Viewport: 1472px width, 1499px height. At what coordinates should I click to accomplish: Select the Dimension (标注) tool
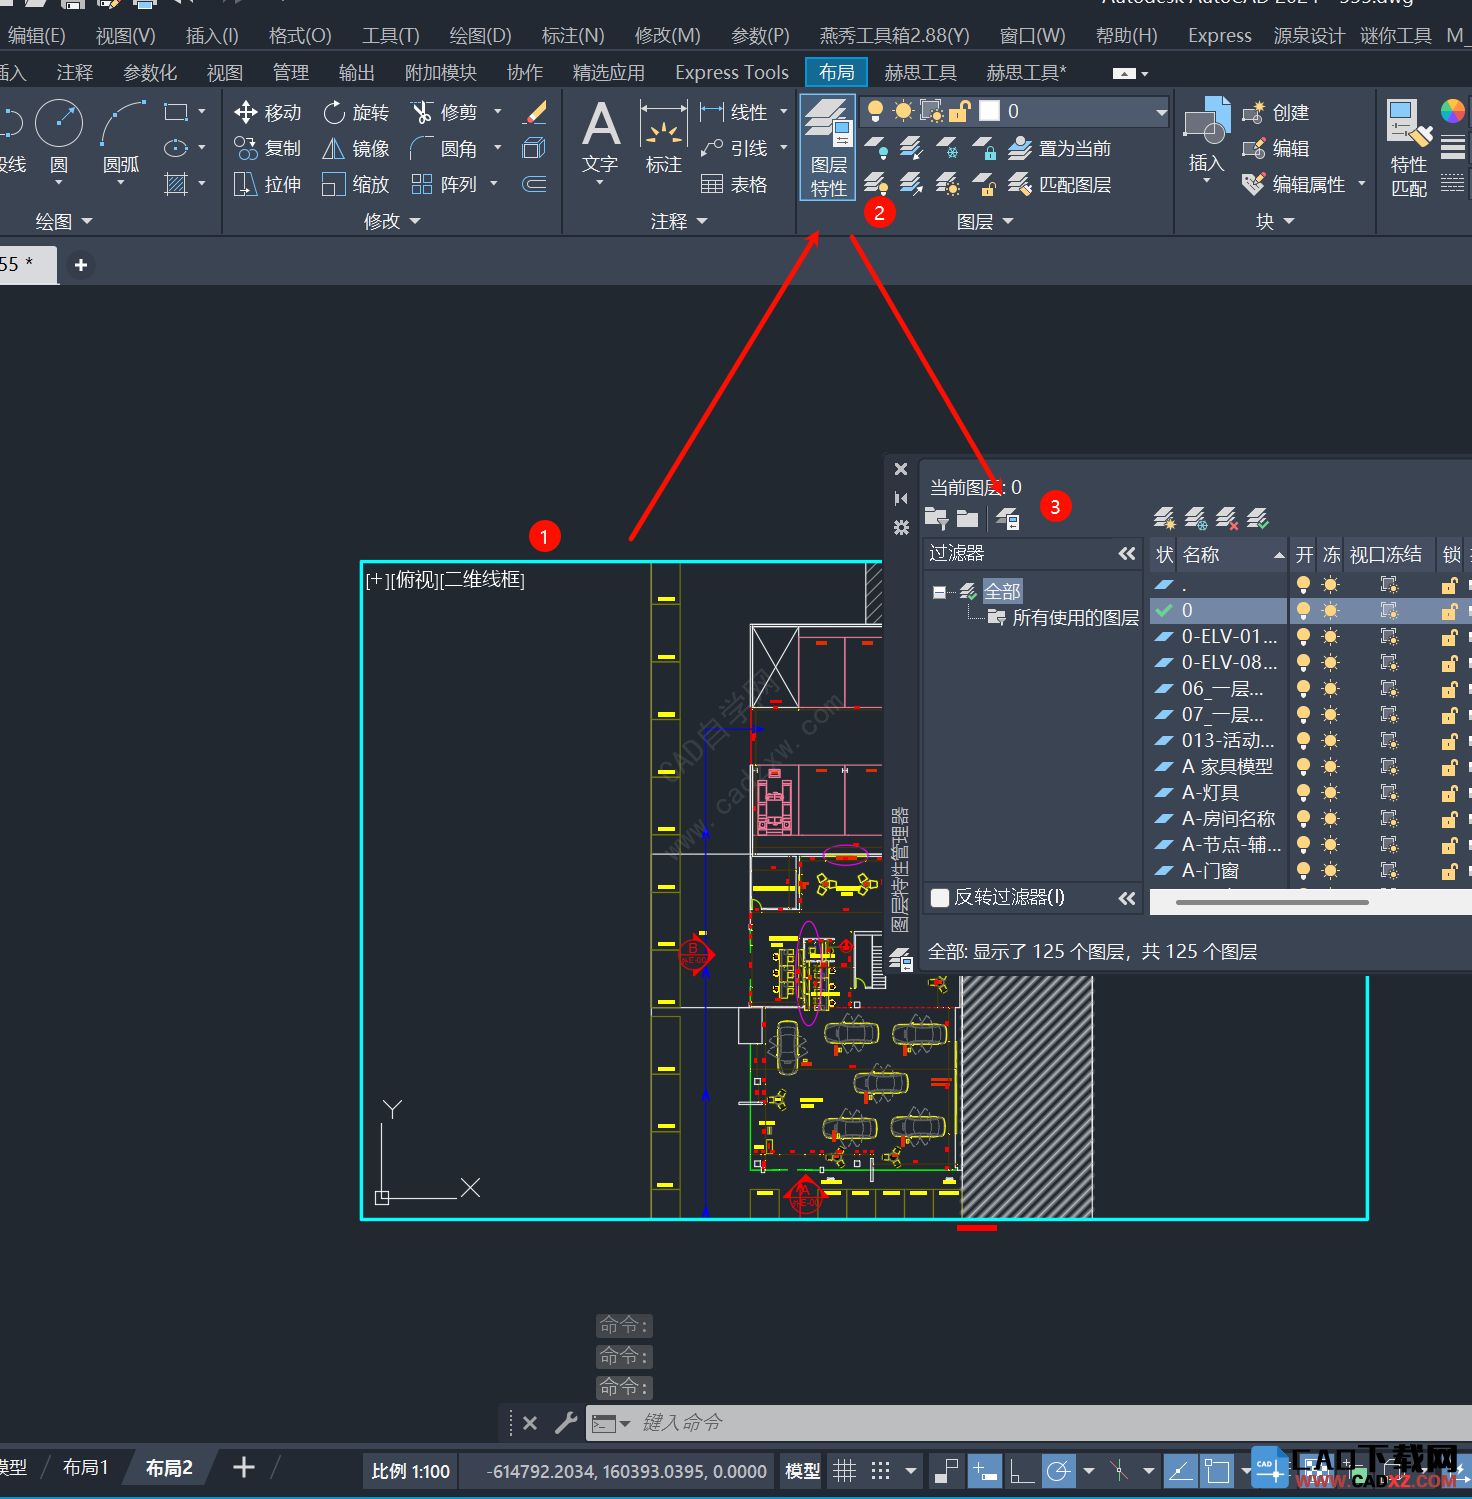tap(663, 140)
